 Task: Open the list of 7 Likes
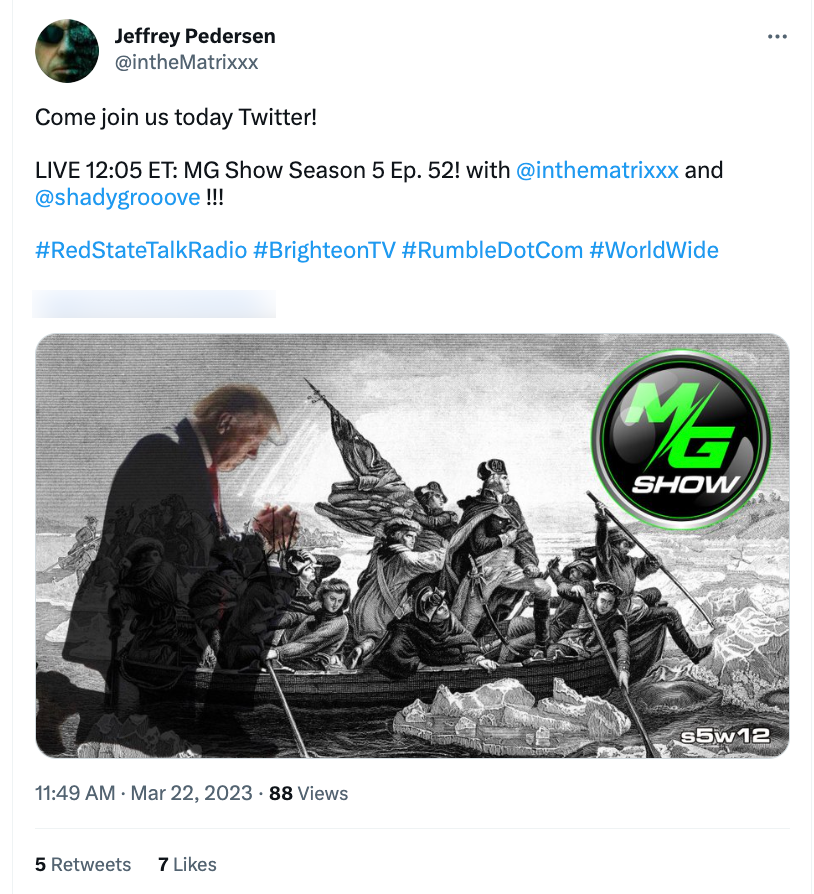pos(189,864)
